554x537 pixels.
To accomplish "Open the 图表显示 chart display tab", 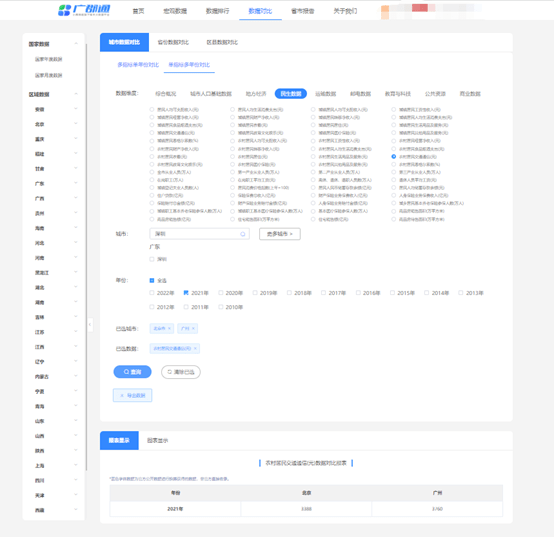I will 158,441.
